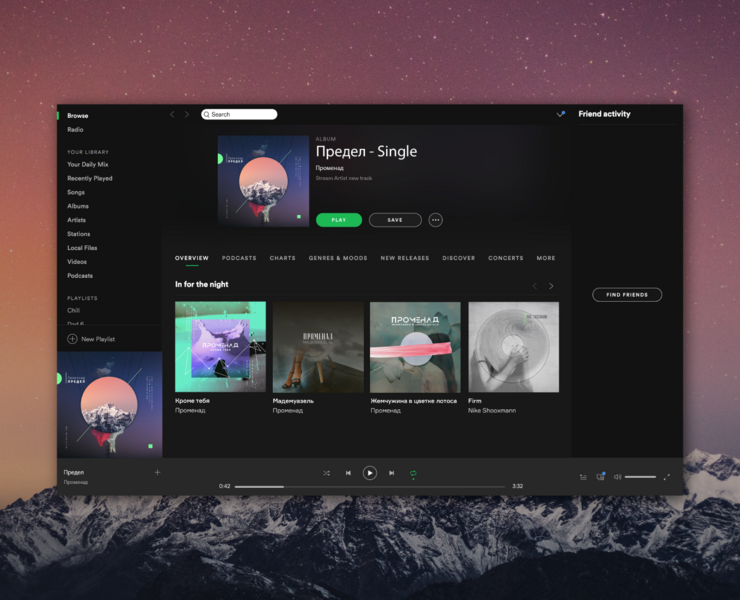Open Recently Played in the library
Viewport: 740px width, 600px height.
(90, 178)
